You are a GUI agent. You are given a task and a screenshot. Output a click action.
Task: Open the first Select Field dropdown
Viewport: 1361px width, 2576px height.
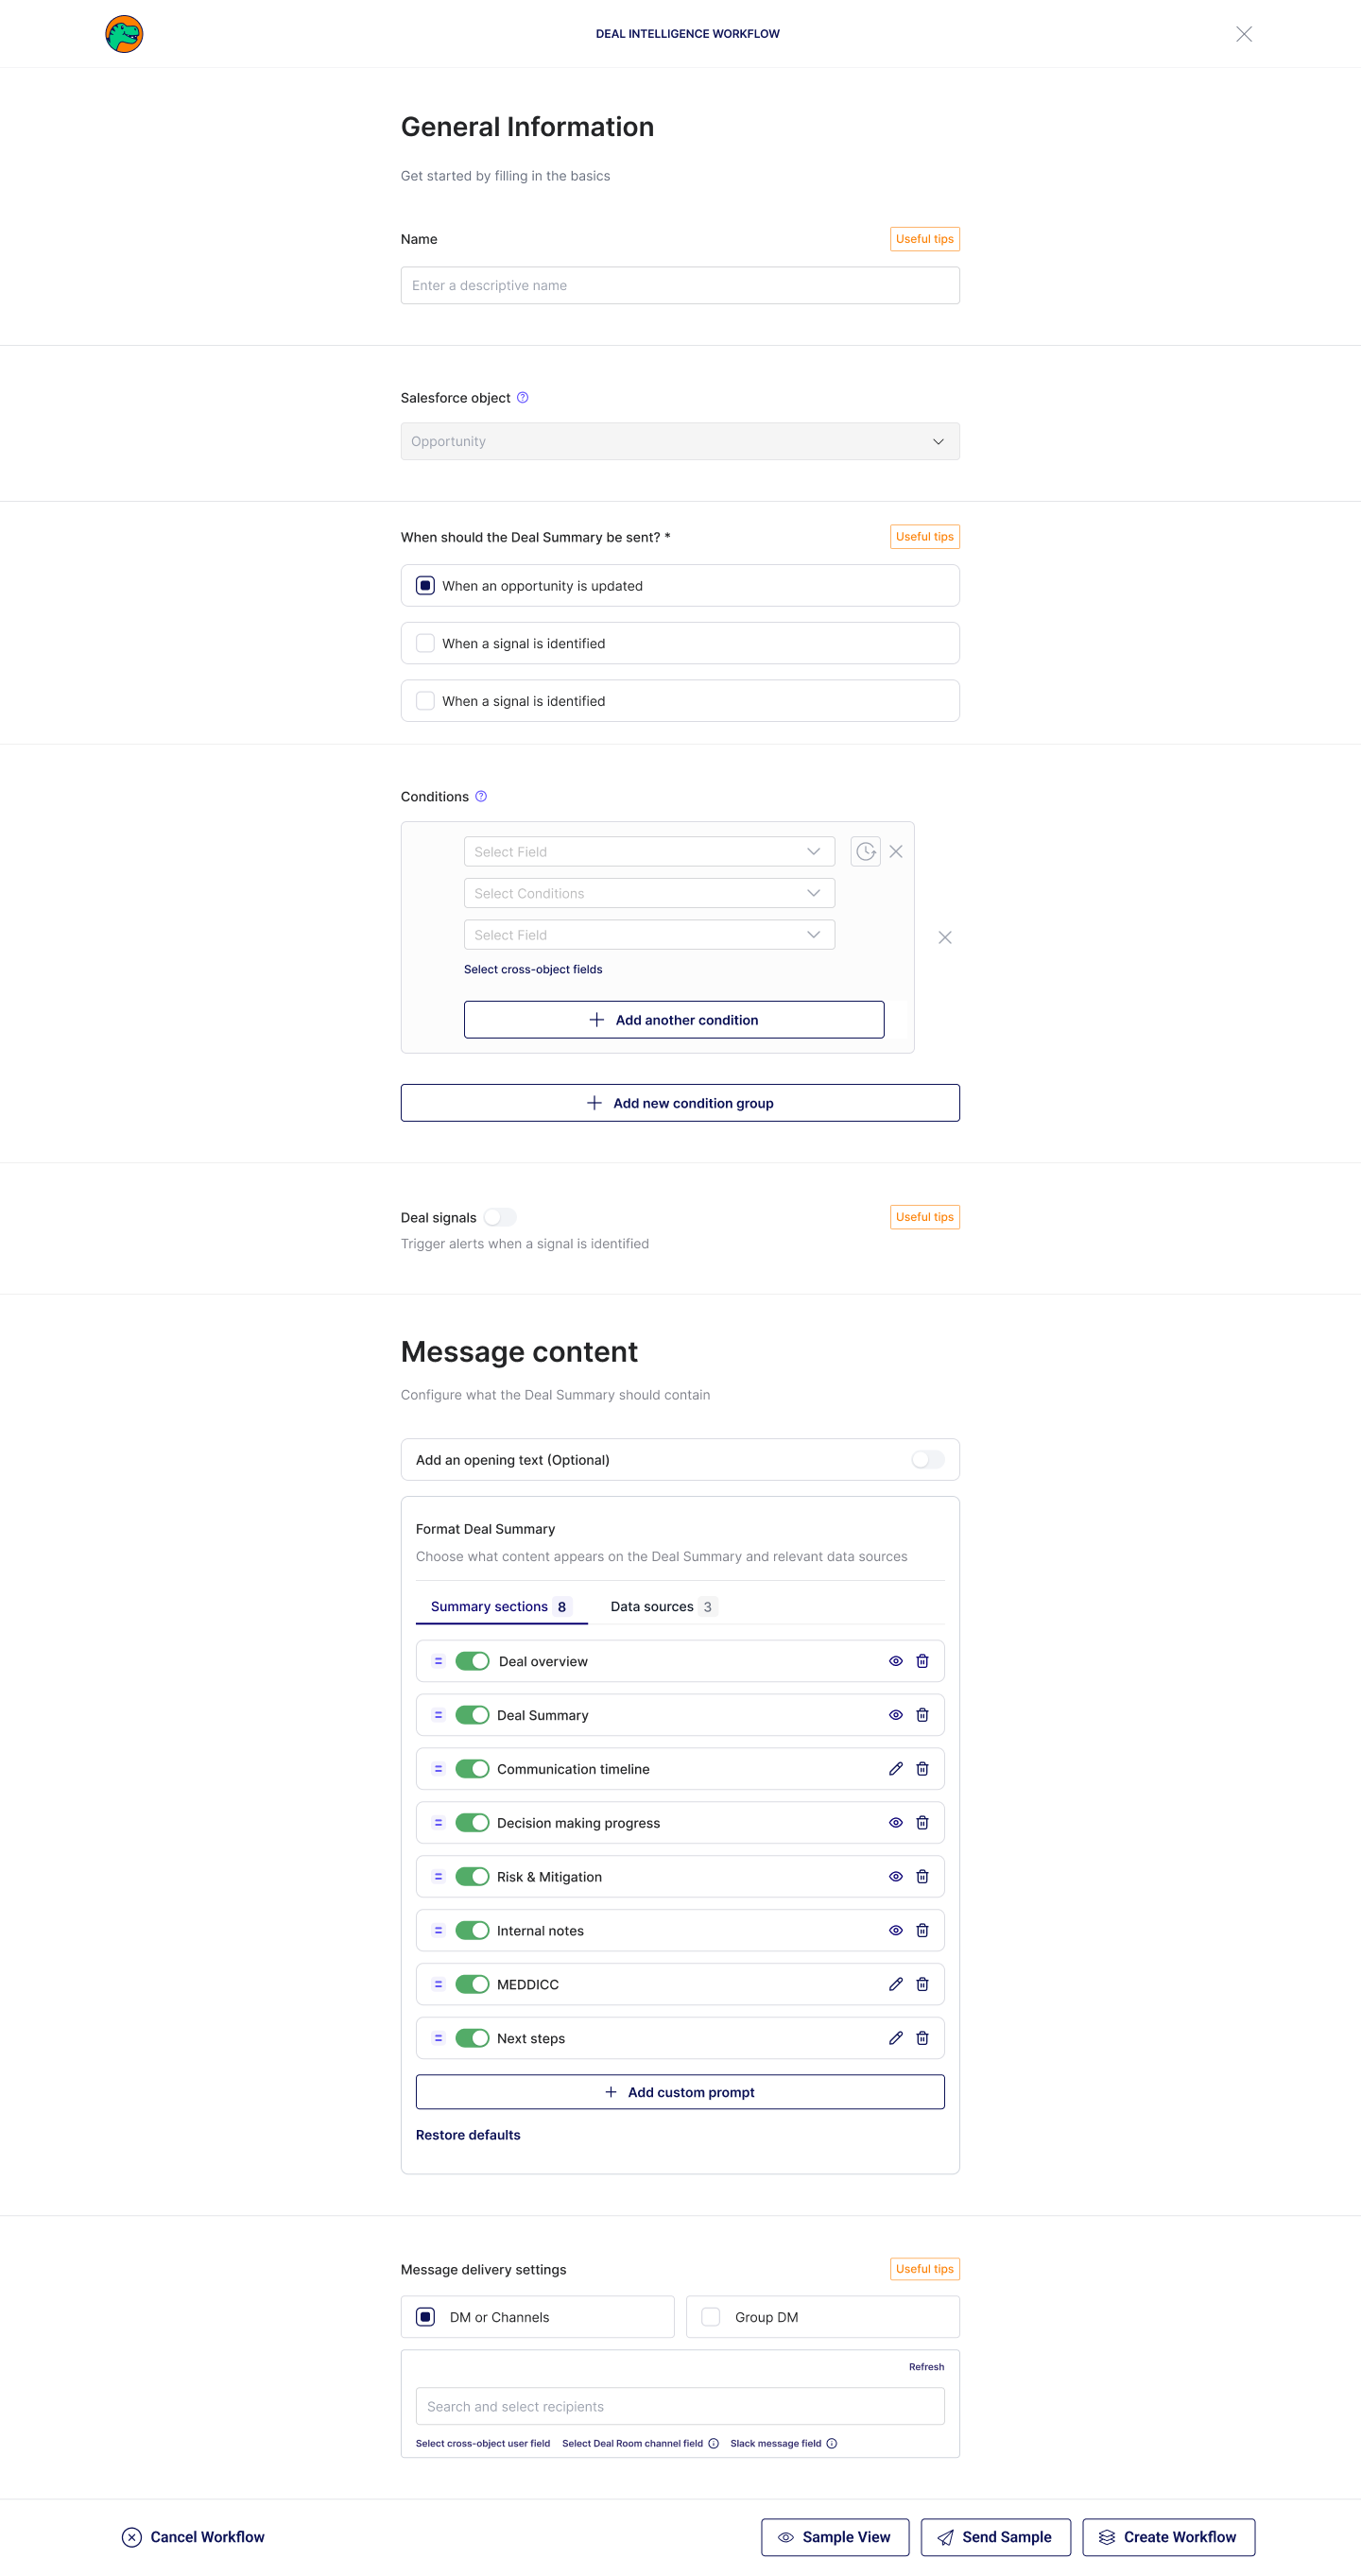(x=649, y=852)
